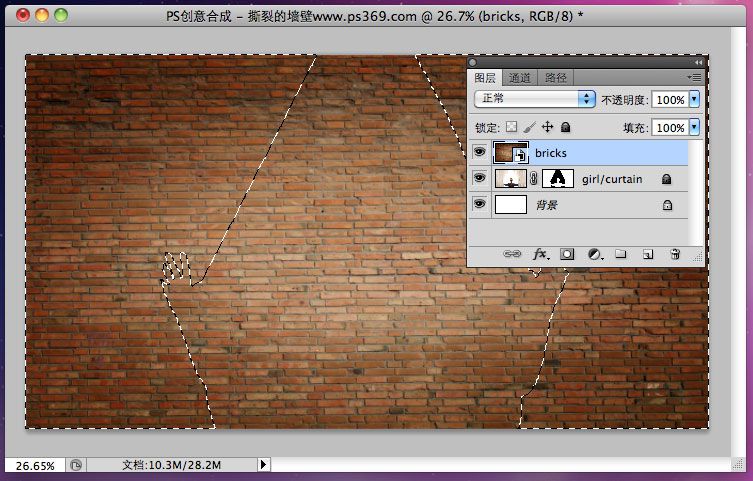Click lock icon on girl/curtain layer
This screenshot has width=753, height=481.
click(666, 179)
